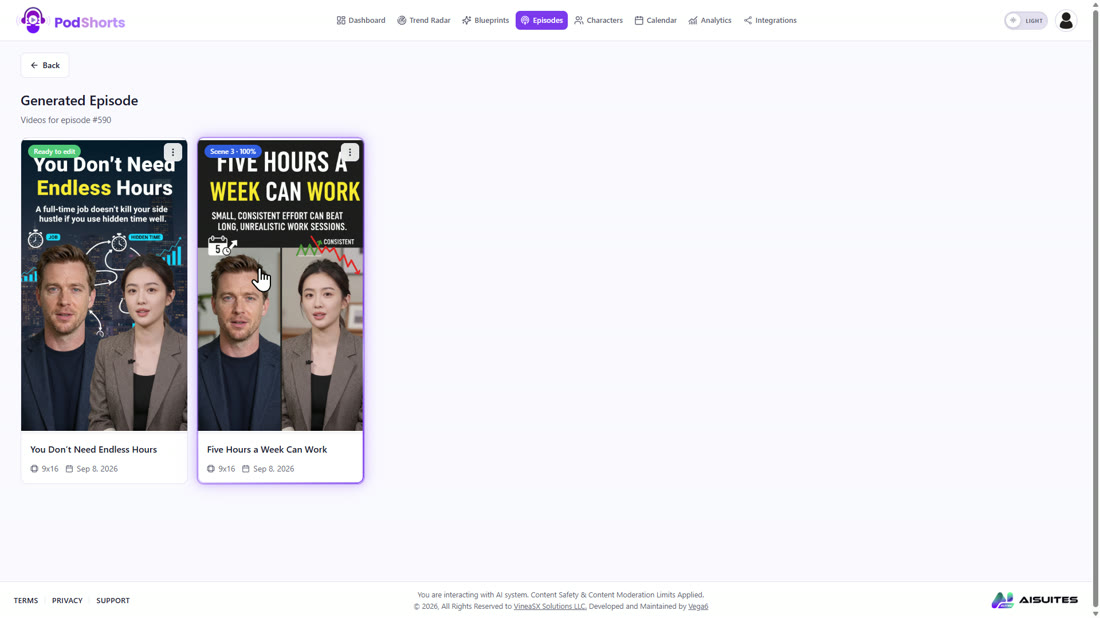This screenshot has width=1100, height=618.
Task: Open Five Hours a Week thumbnail
Action: pyautogui.click(x=281, y=286)
